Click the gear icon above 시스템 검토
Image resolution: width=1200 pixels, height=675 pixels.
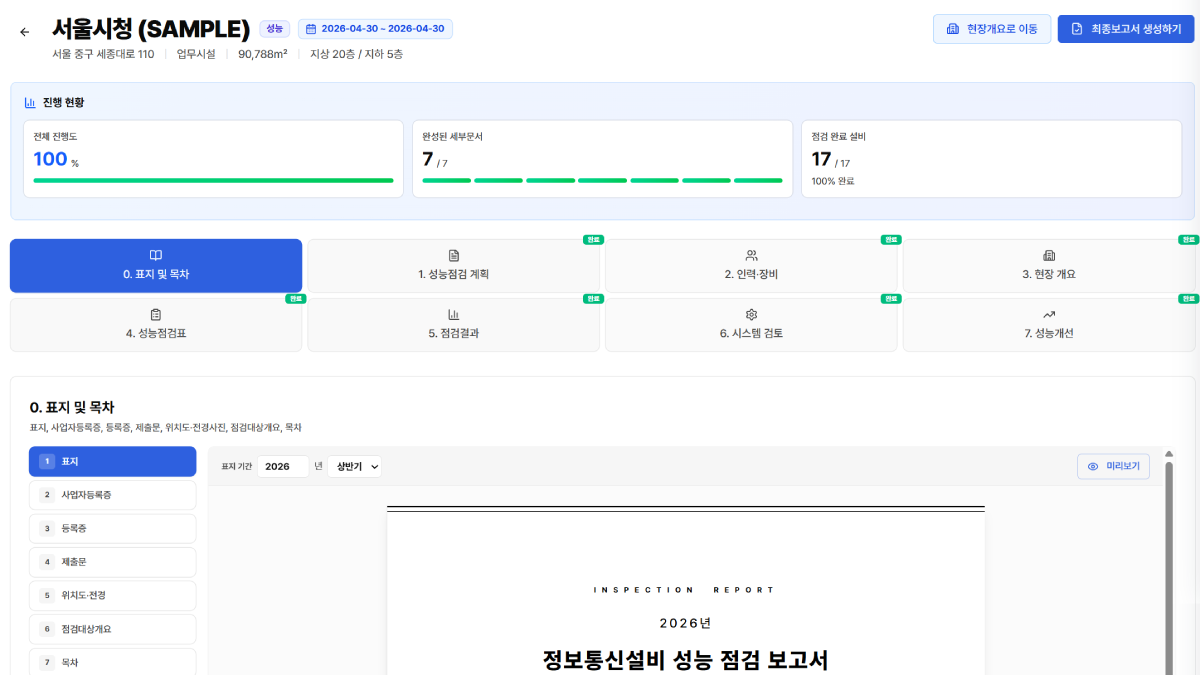752,315
